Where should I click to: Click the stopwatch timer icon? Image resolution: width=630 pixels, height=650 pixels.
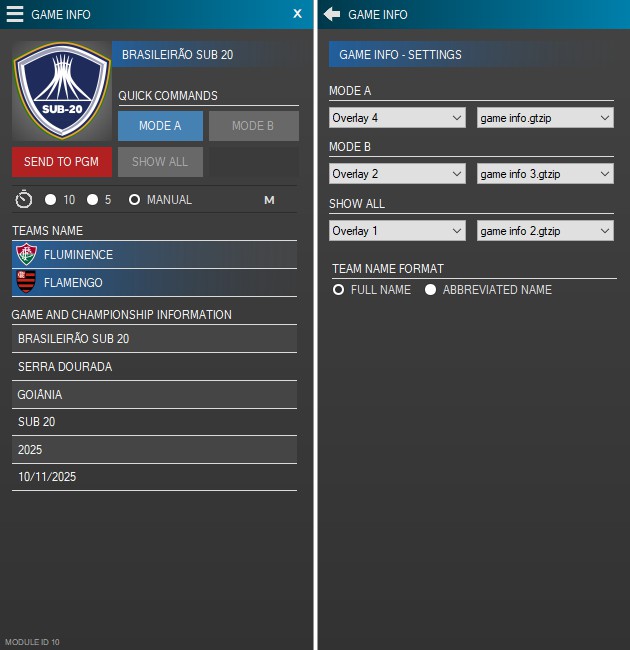click(x=24, y=200)
